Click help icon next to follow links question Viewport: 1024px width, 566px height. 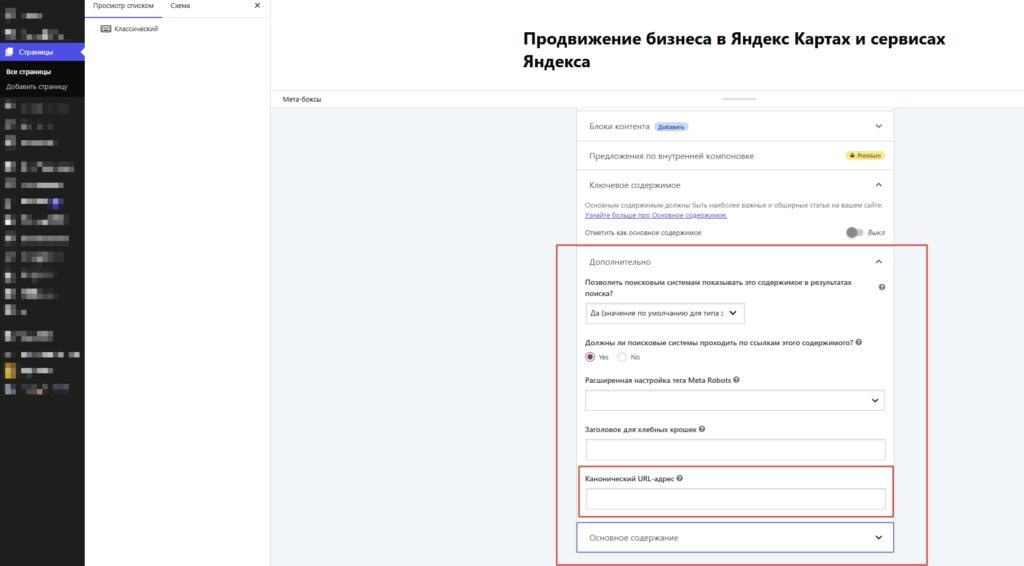859,342
